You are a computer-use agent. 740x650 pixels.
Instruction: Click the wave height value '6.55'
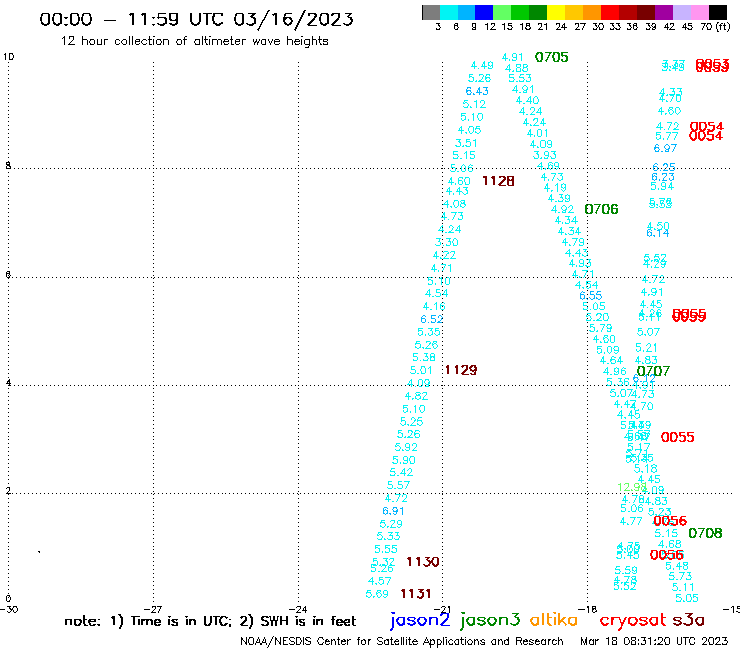pos(591,295)
